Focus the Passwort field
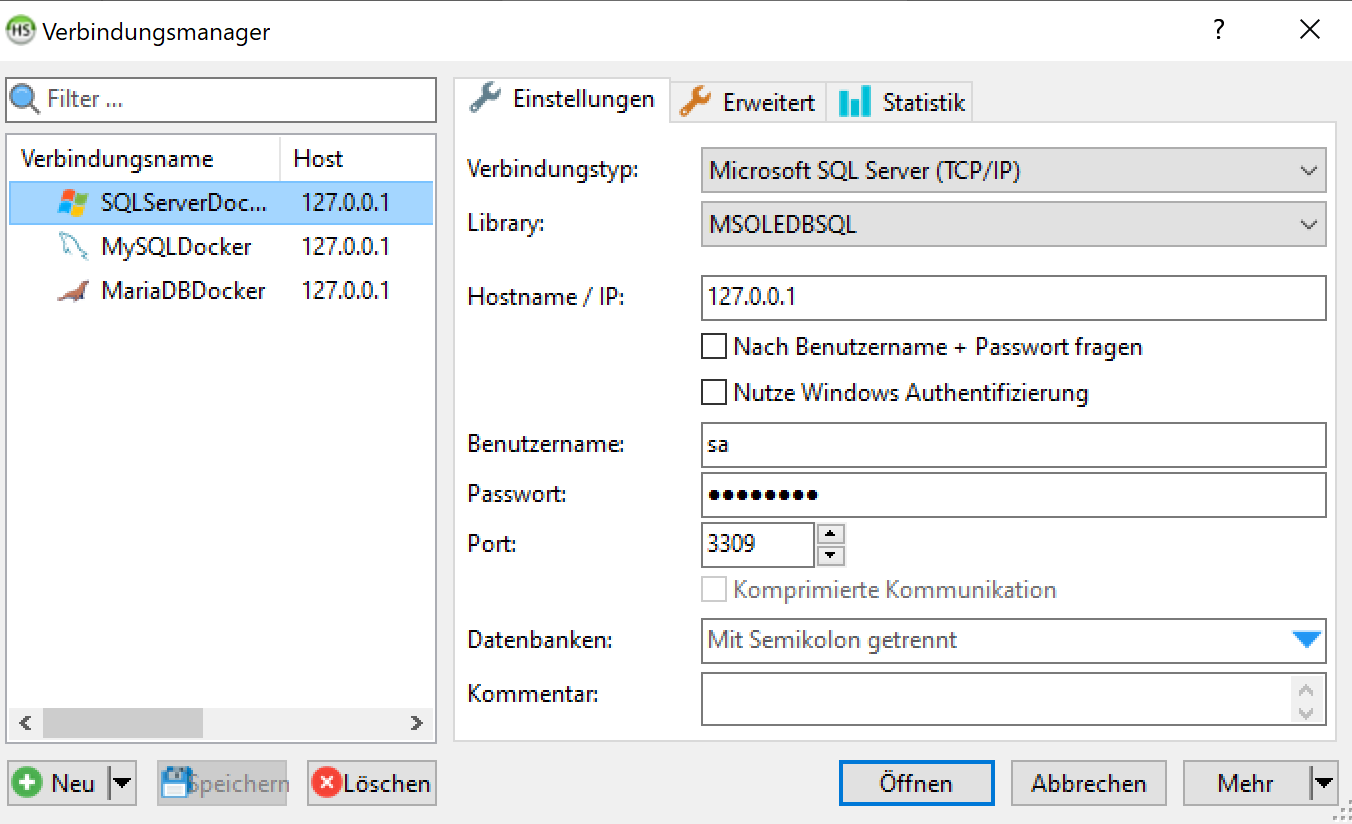Screen dimensions: 1352x824 (1014, 495)
